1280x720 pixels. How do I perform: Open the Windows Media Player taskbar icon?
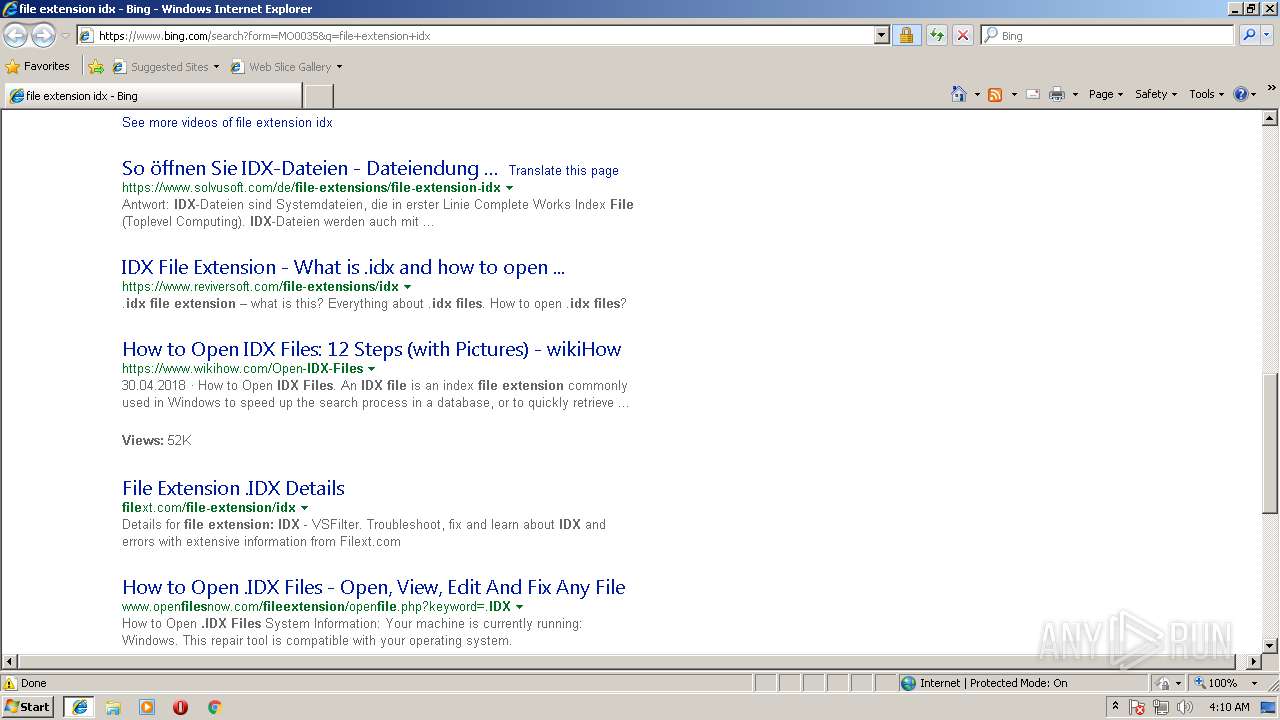147,707
